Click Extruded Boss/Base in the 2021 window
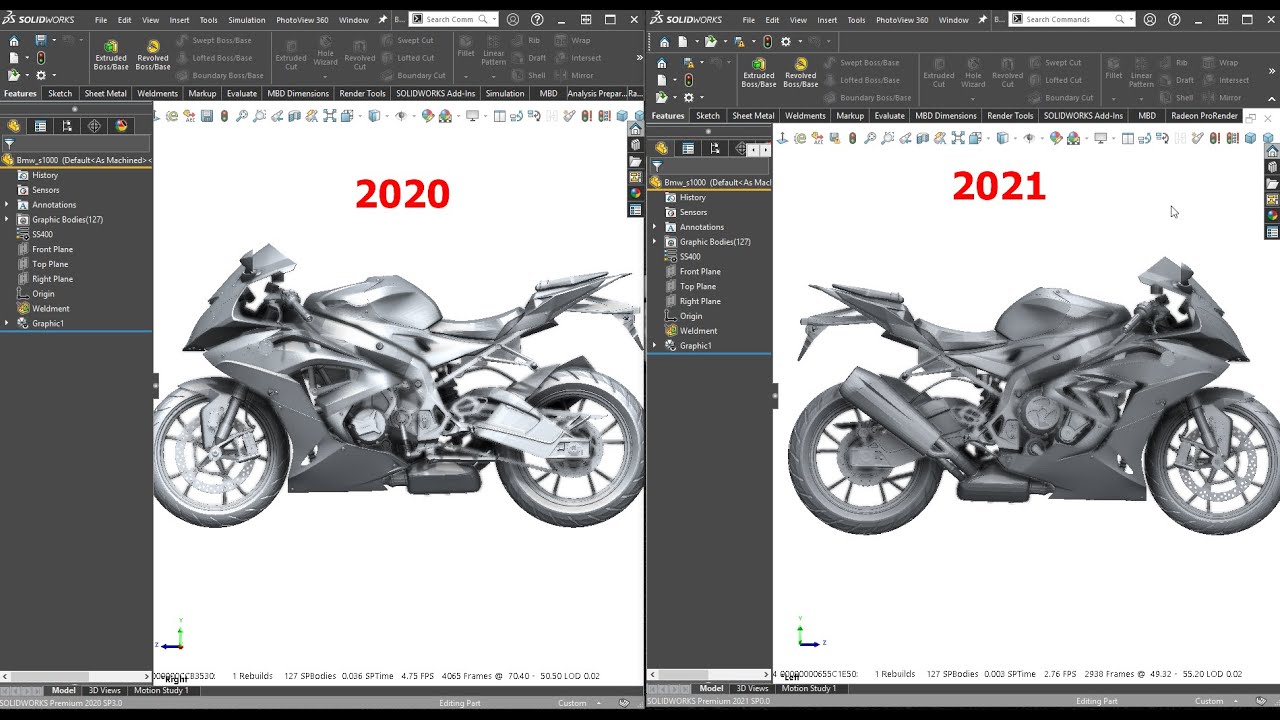The width and height of the screenshot is (1280, 720). (x=758, y=73)
